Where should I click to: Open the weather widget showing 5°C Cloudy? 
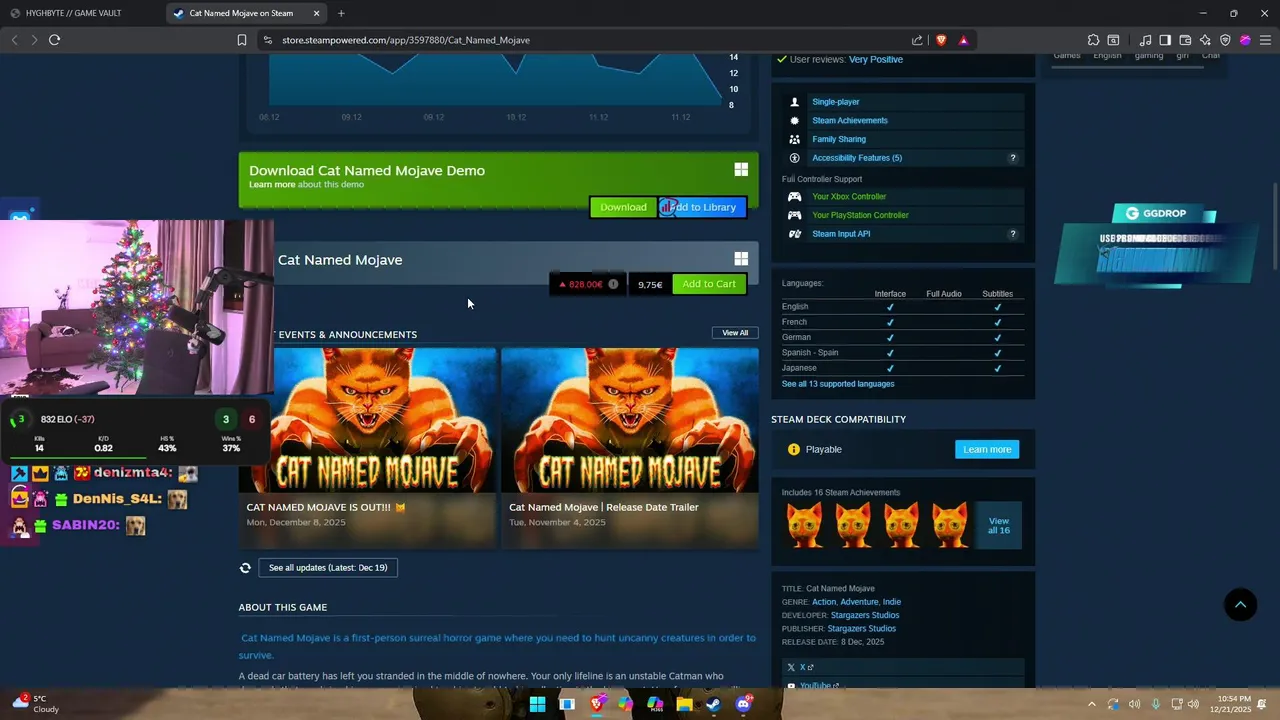[x=38, y=704]
